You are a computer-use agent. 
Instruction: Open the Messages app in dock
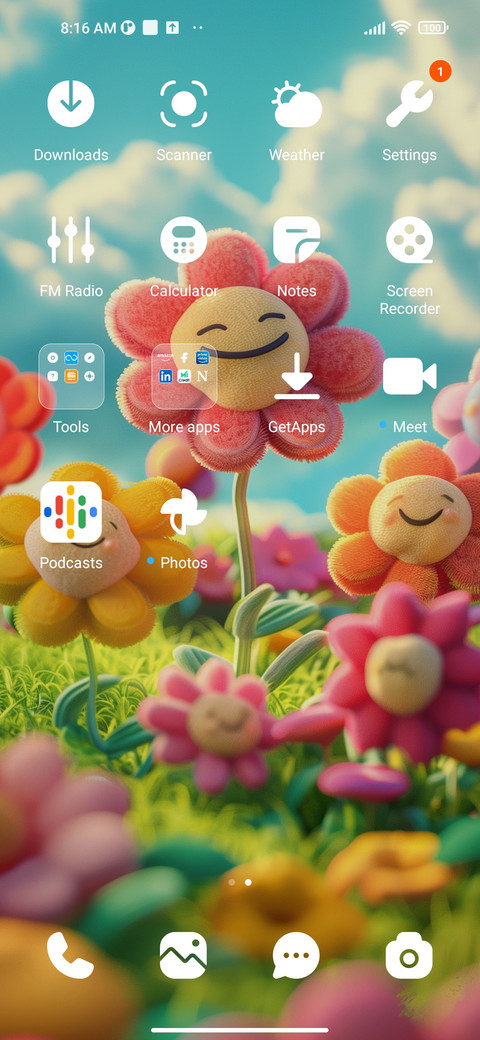coord(296,955)
